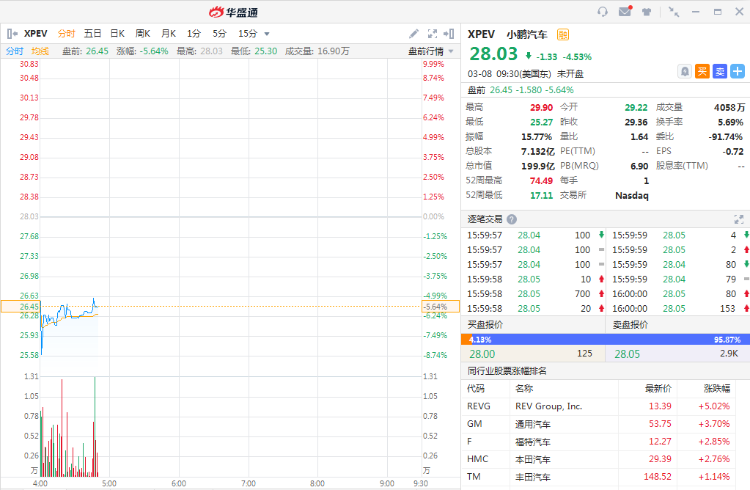Open the 盘前行情 dropdown
This screenshot has height=490, width=750.
pyautogui.click(x=432, y=50)
